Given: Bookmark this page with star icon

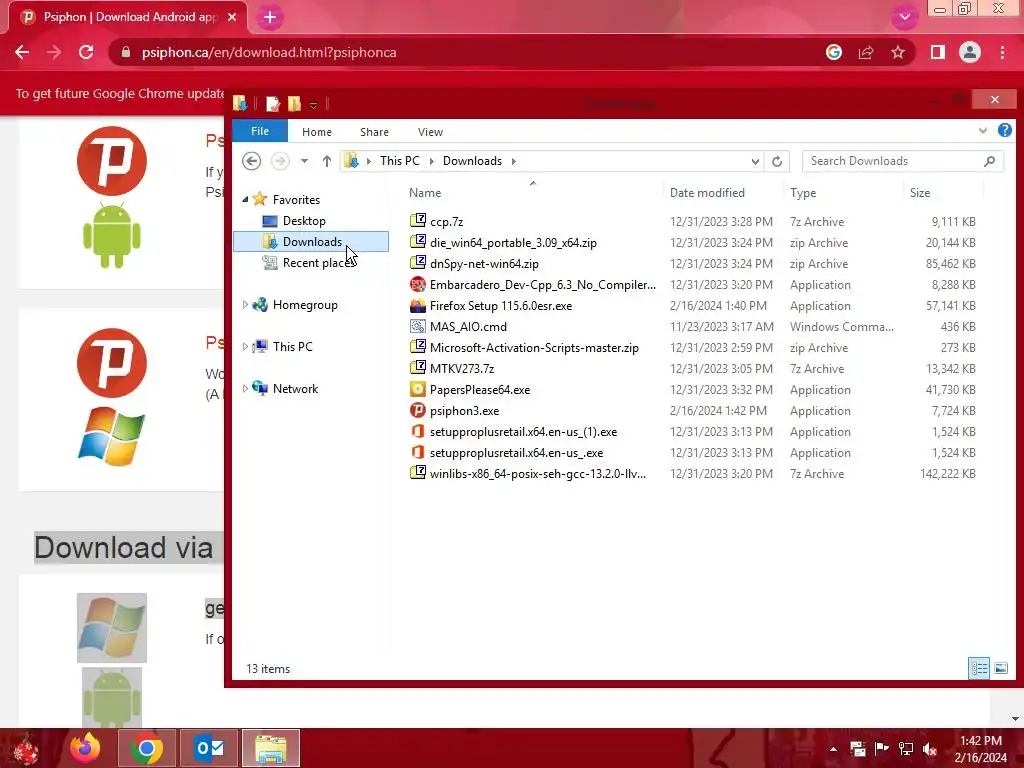Looking at the screenshot, I should (x=898, y=52).
